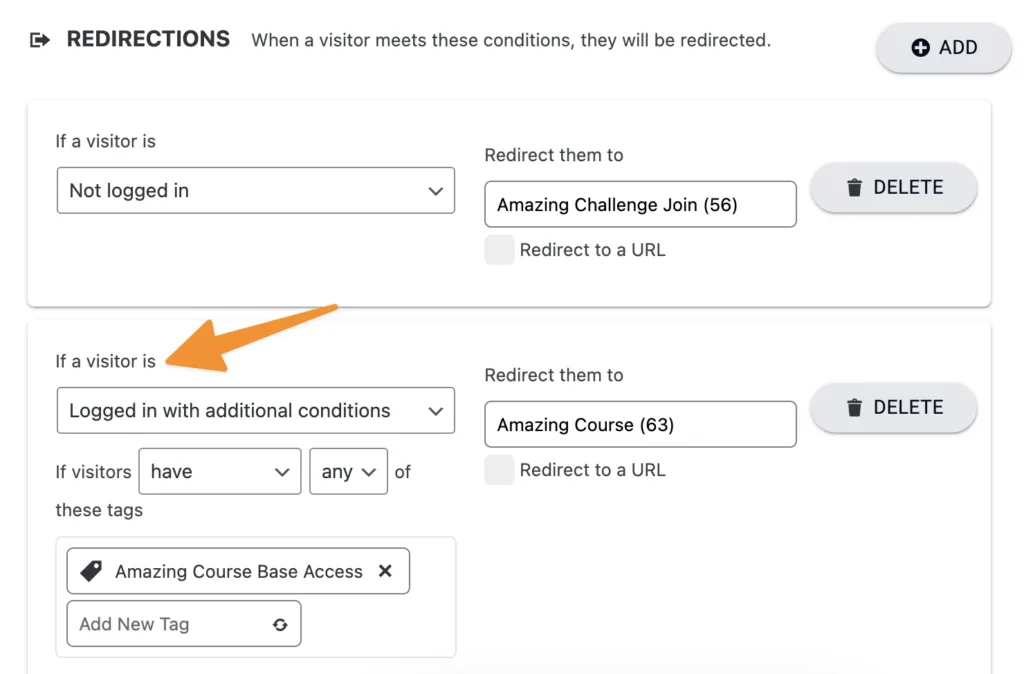Screen dimensions: 1024x674
Task: Remove the Amazing Course Base Access tag
Action: (x=386, y=571)
